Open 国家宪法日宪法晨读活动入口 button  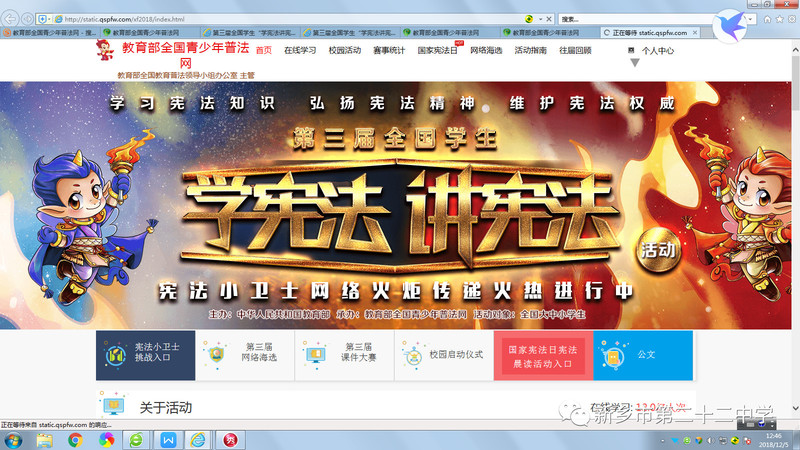click(543, 356)
